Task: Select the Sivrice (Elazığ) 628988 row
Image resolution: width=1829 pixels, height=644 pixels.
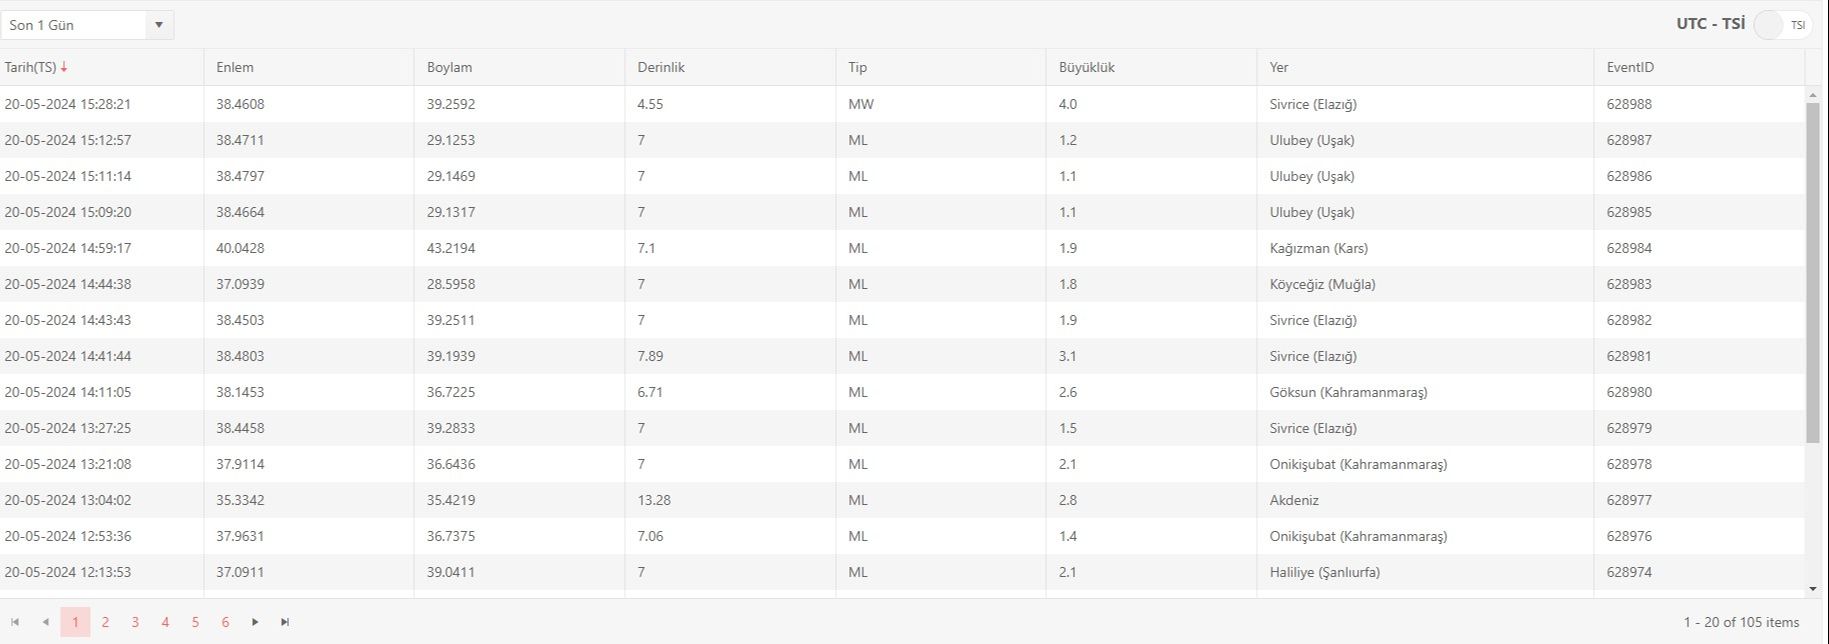Action: (x=900, y=104)
